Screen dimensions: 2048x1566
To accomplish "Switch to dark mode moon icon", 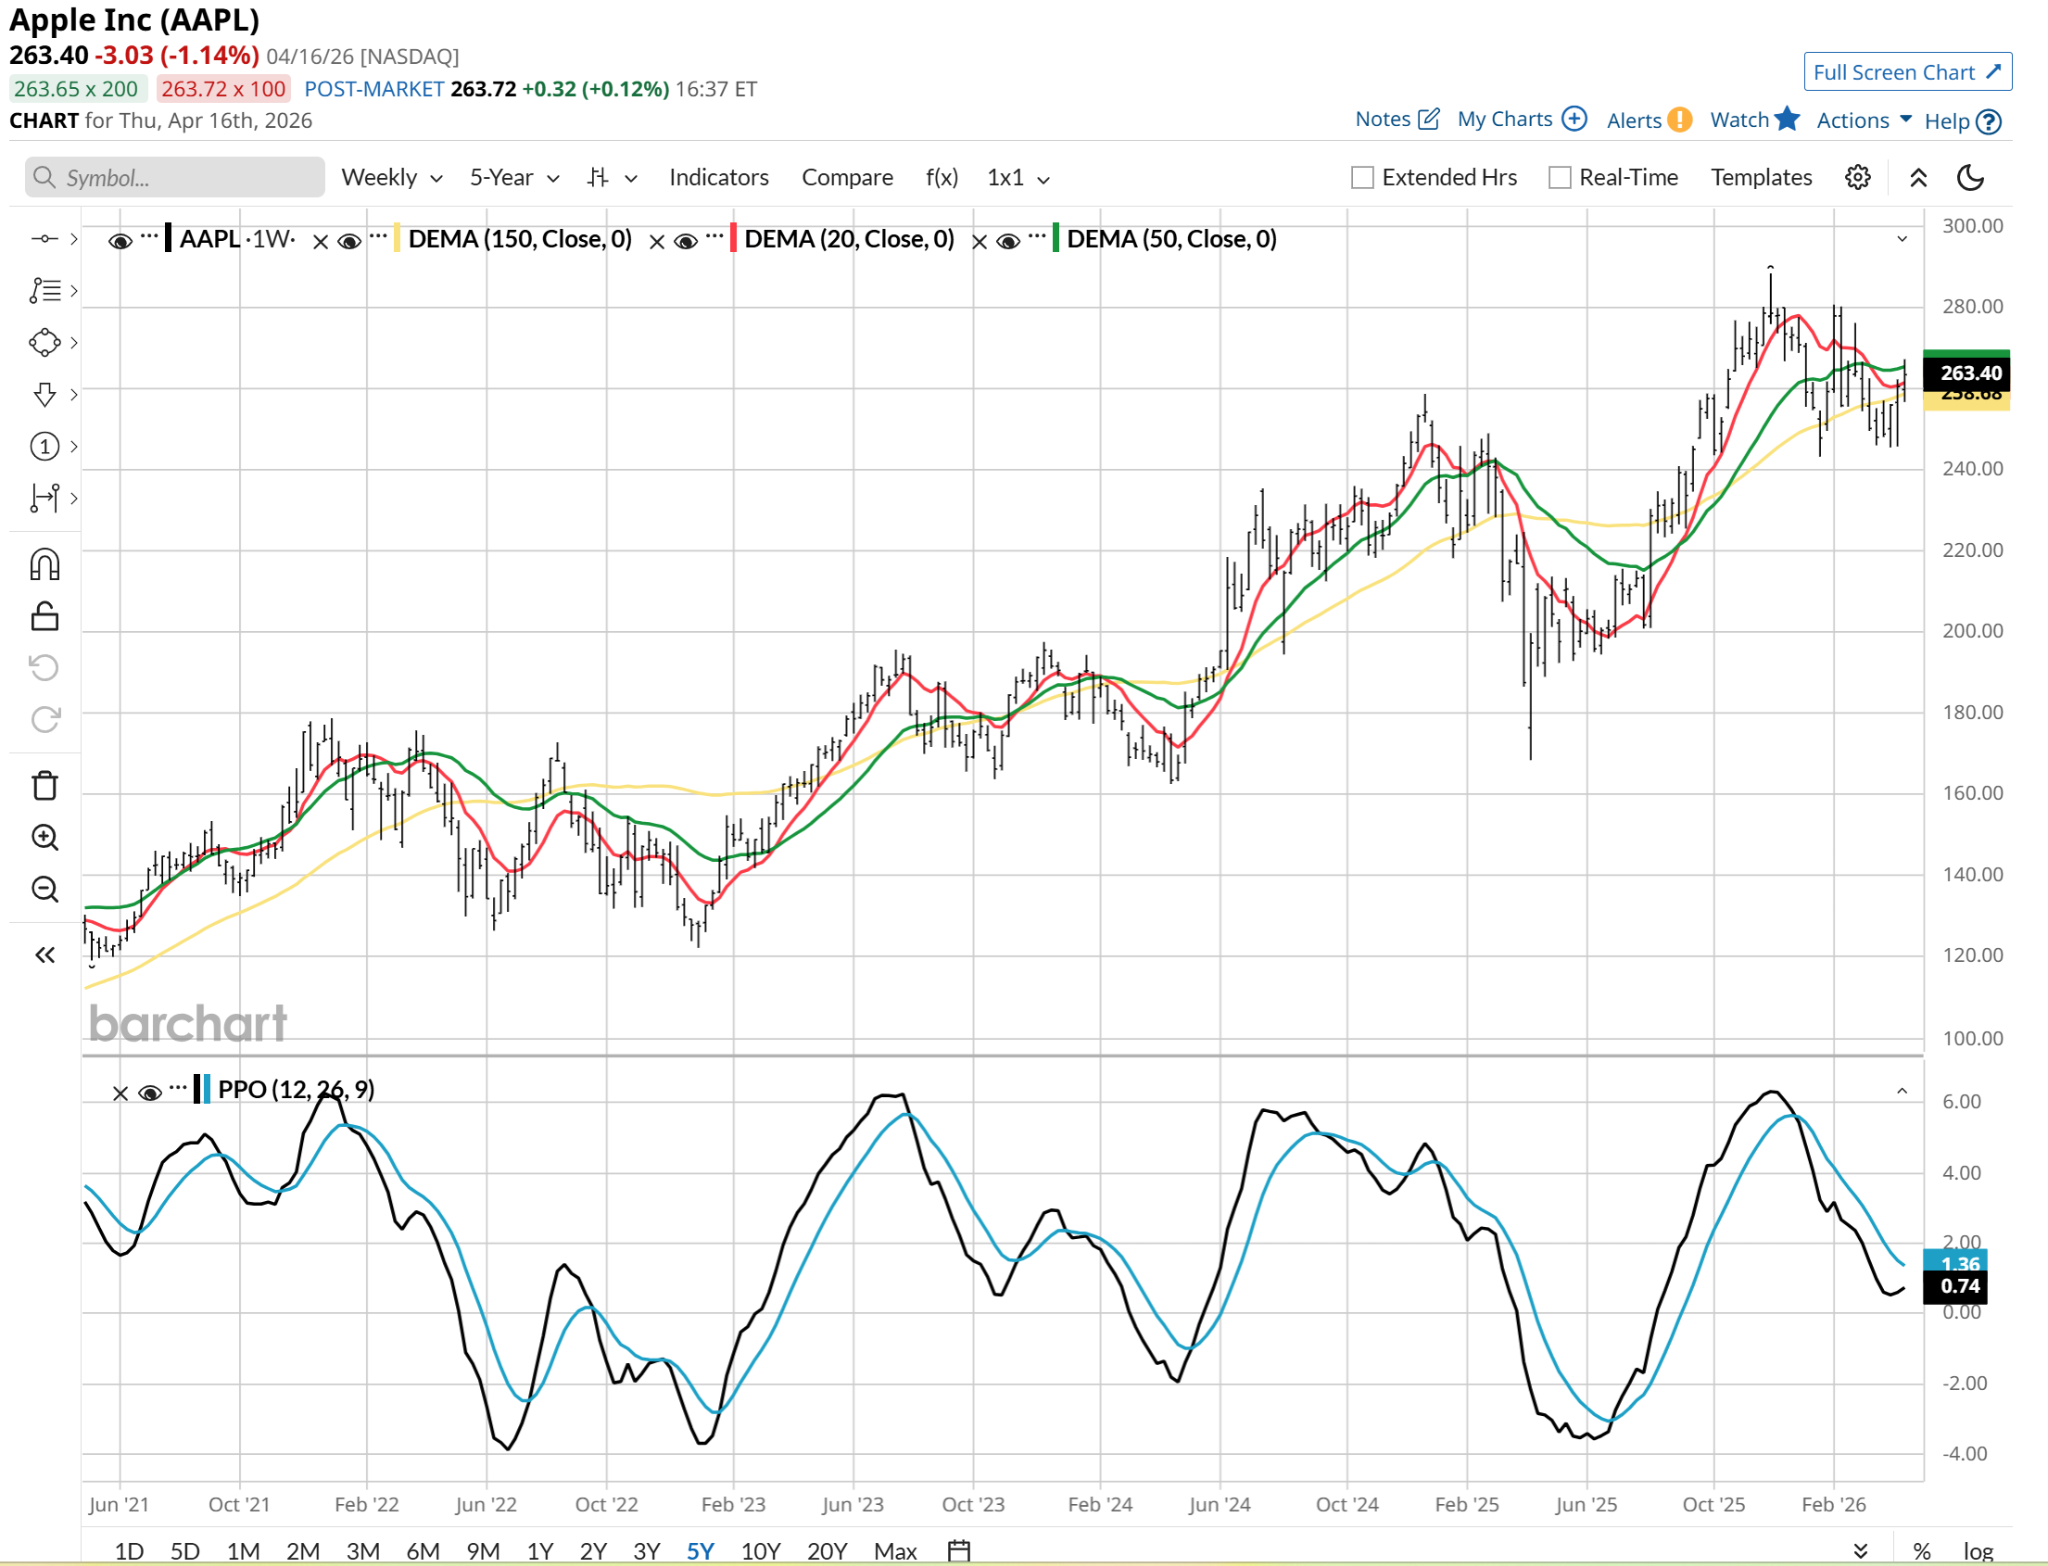I will click(x=1969, y=178).
